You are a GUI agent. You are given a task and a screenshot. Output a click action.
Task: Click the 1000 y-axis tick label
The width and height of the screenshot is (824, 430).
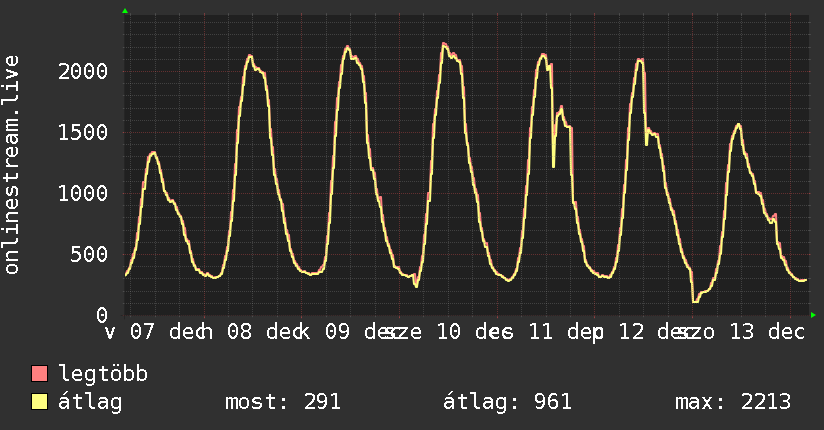(x=82, y=193)
